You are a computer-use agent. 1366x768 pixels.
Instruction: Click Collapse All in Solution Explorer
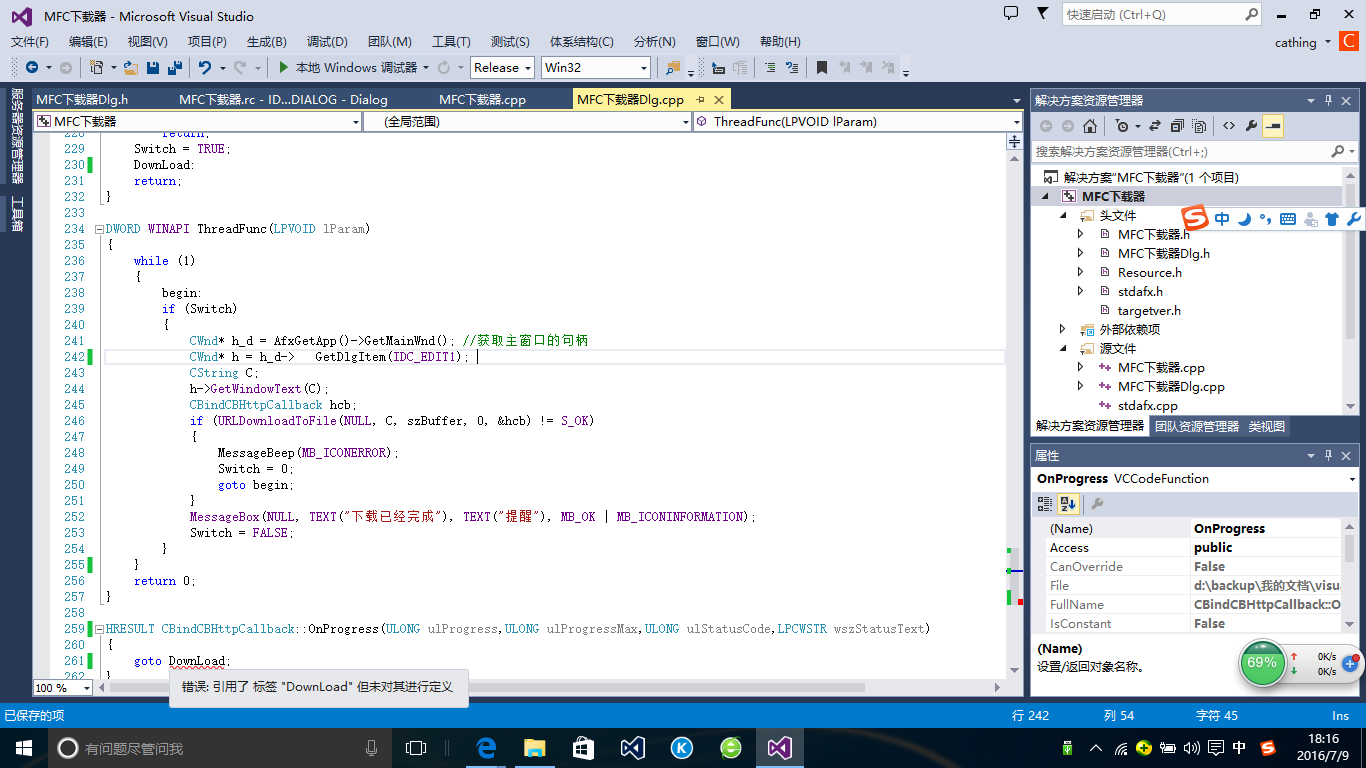pyautogui.click(x=1177, y=126)
